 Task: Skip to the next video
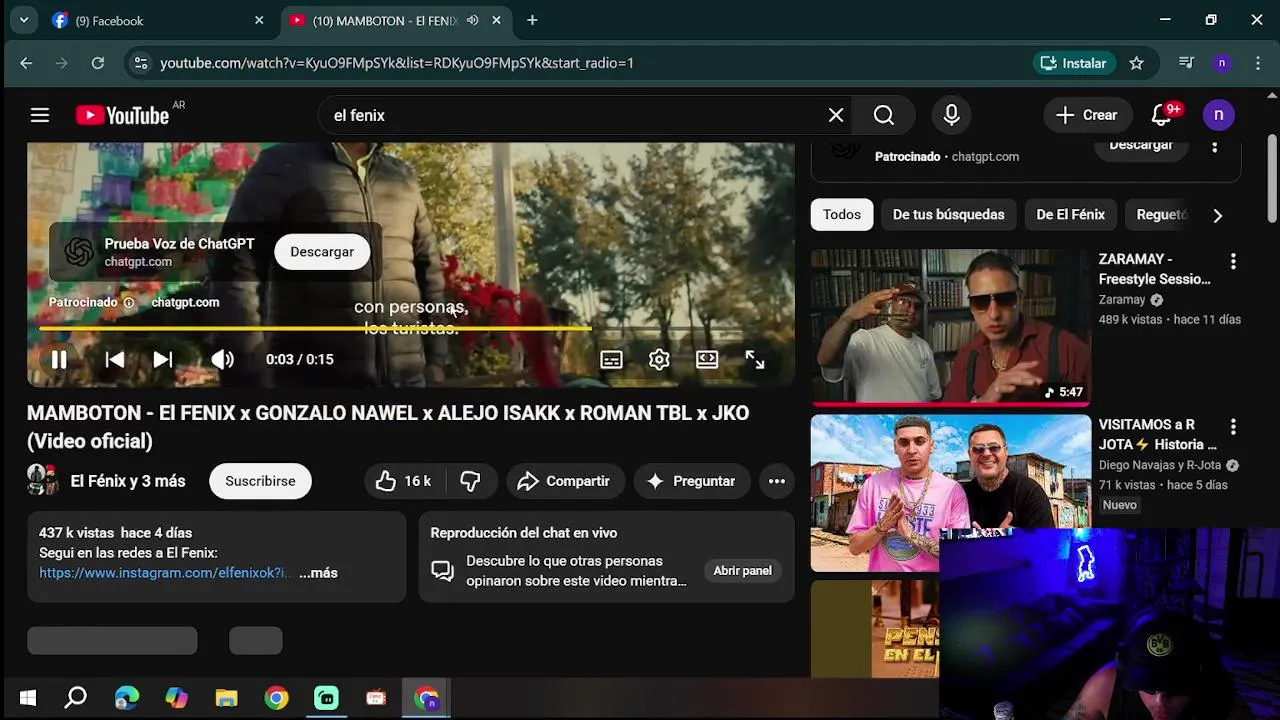[x=163, y=360]
